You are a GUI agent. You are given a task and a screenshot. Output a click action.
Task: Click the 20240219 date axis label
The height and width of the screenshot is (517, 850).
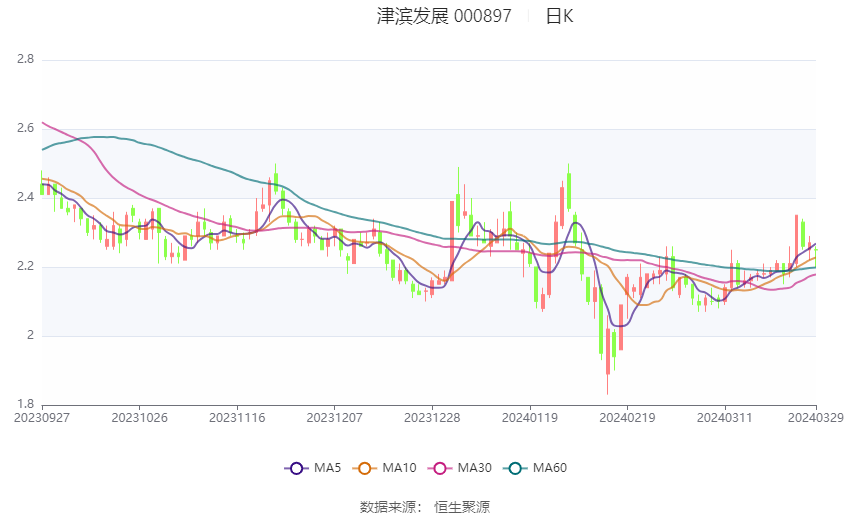click(627, 418)
